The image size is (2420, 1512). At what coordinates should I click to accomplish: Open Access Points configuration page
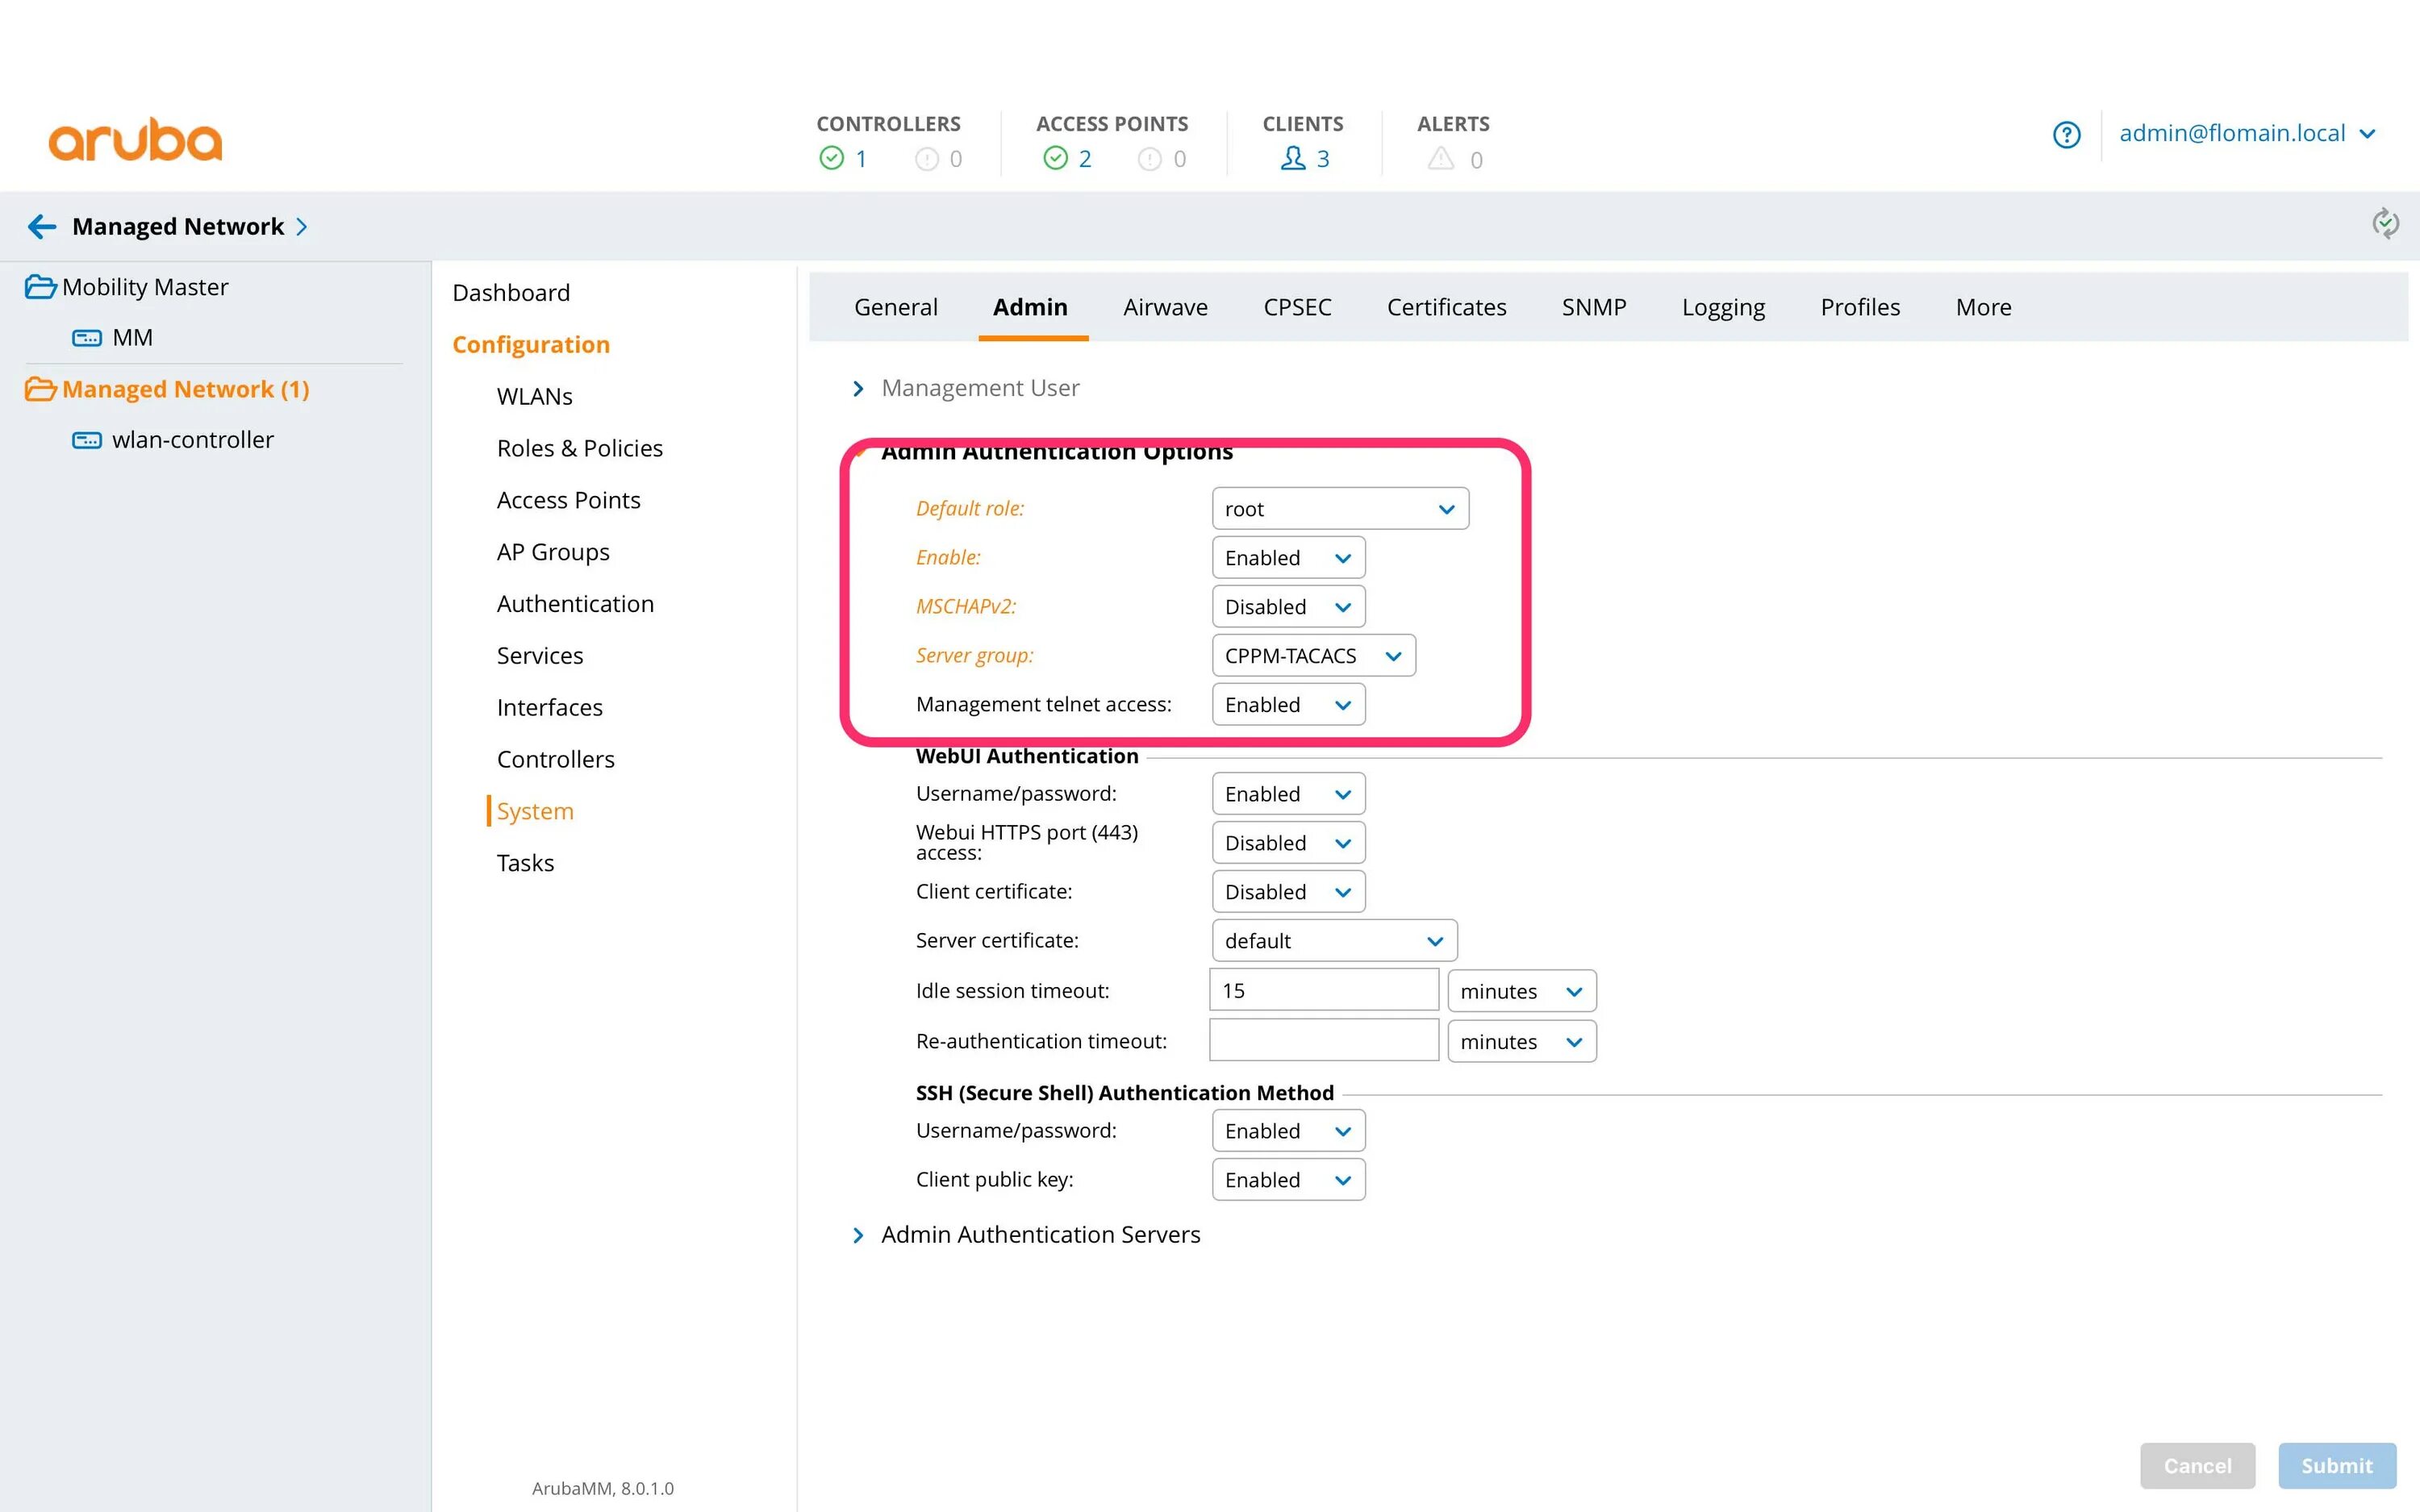click(x=568, y=501)
